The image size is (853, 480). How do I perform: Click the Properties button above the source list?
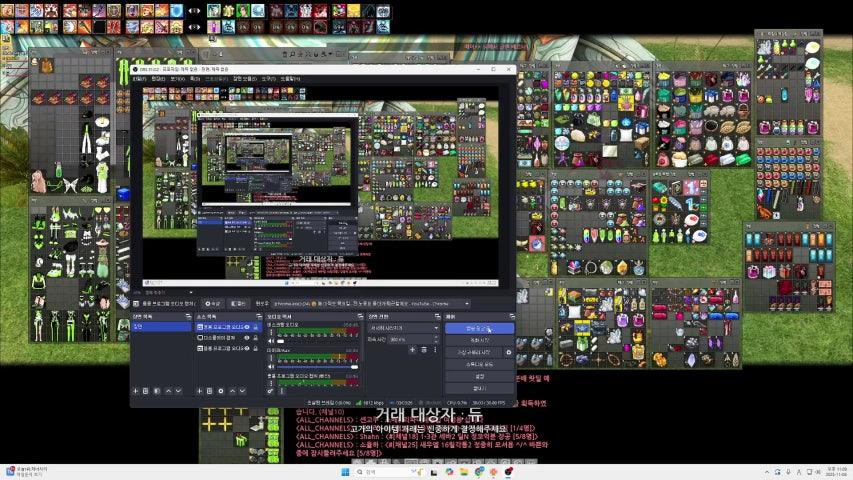[212, 303]
